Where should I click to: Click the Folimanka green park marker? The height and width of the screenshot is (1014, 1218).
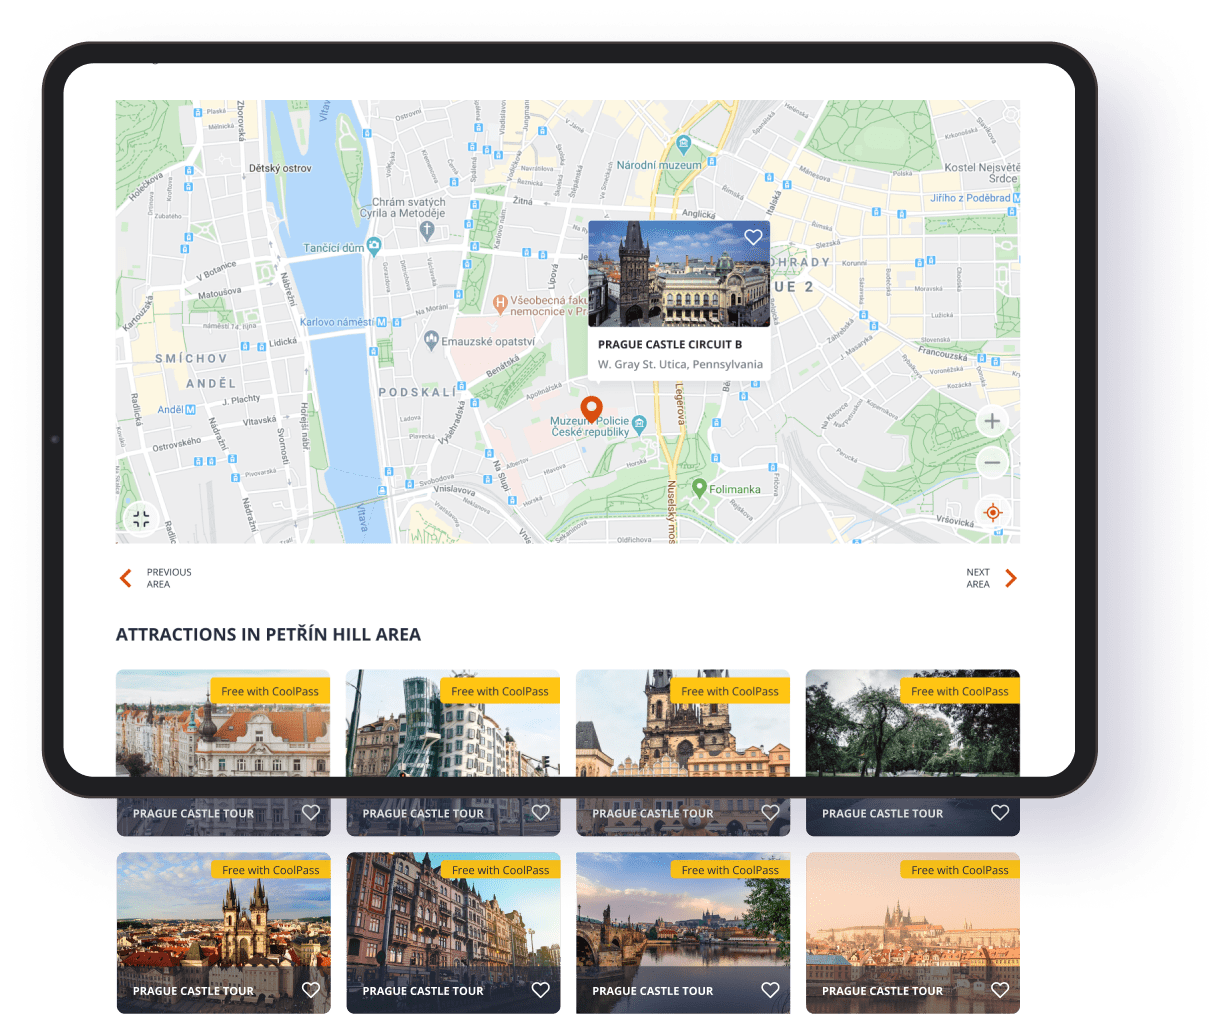coord(700,488)
